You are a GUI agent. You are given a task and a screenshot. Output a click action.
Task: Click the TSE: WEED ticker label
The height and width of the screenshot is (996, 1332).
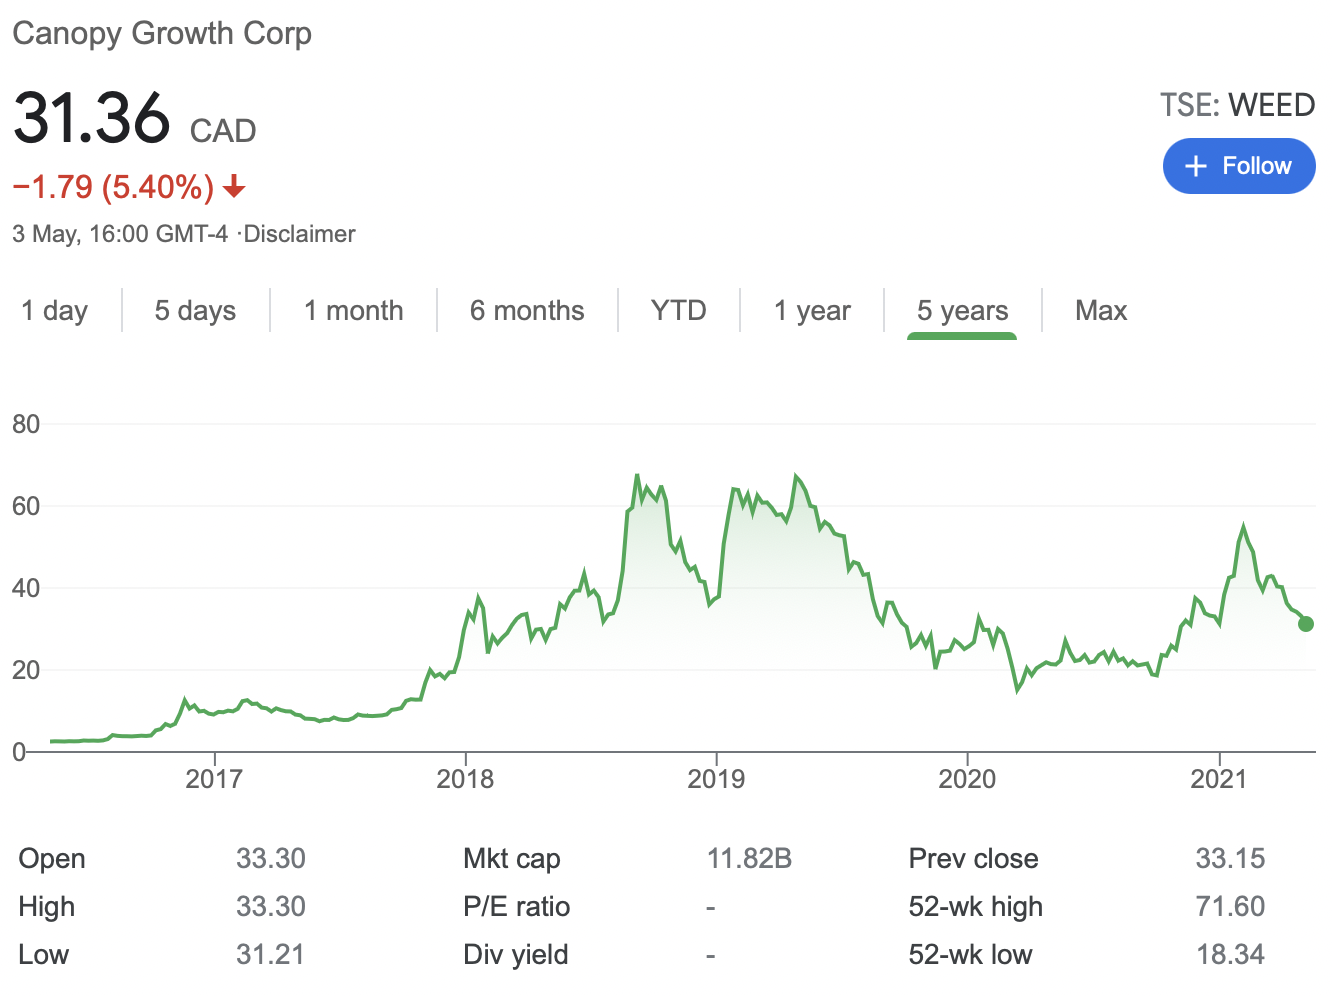click(x=1237, y=105)
